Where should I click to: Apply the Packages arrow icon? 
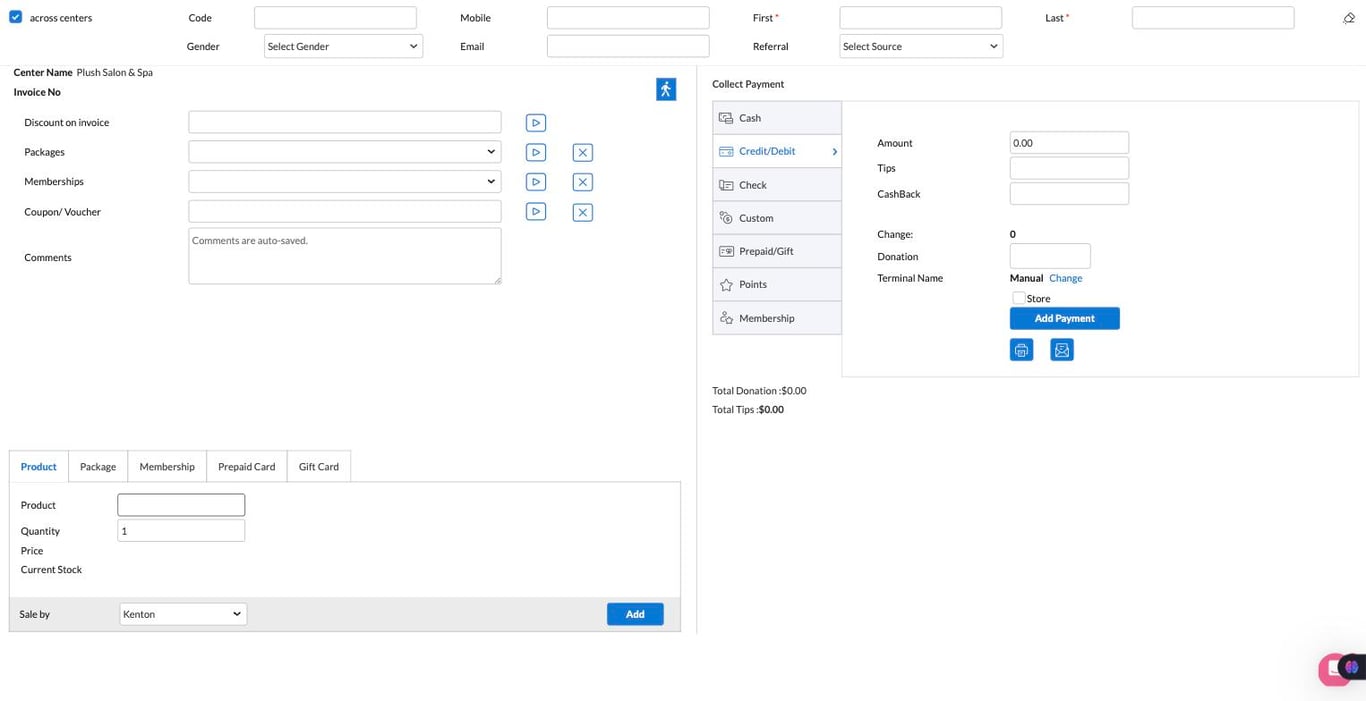[x=536, y=152]
